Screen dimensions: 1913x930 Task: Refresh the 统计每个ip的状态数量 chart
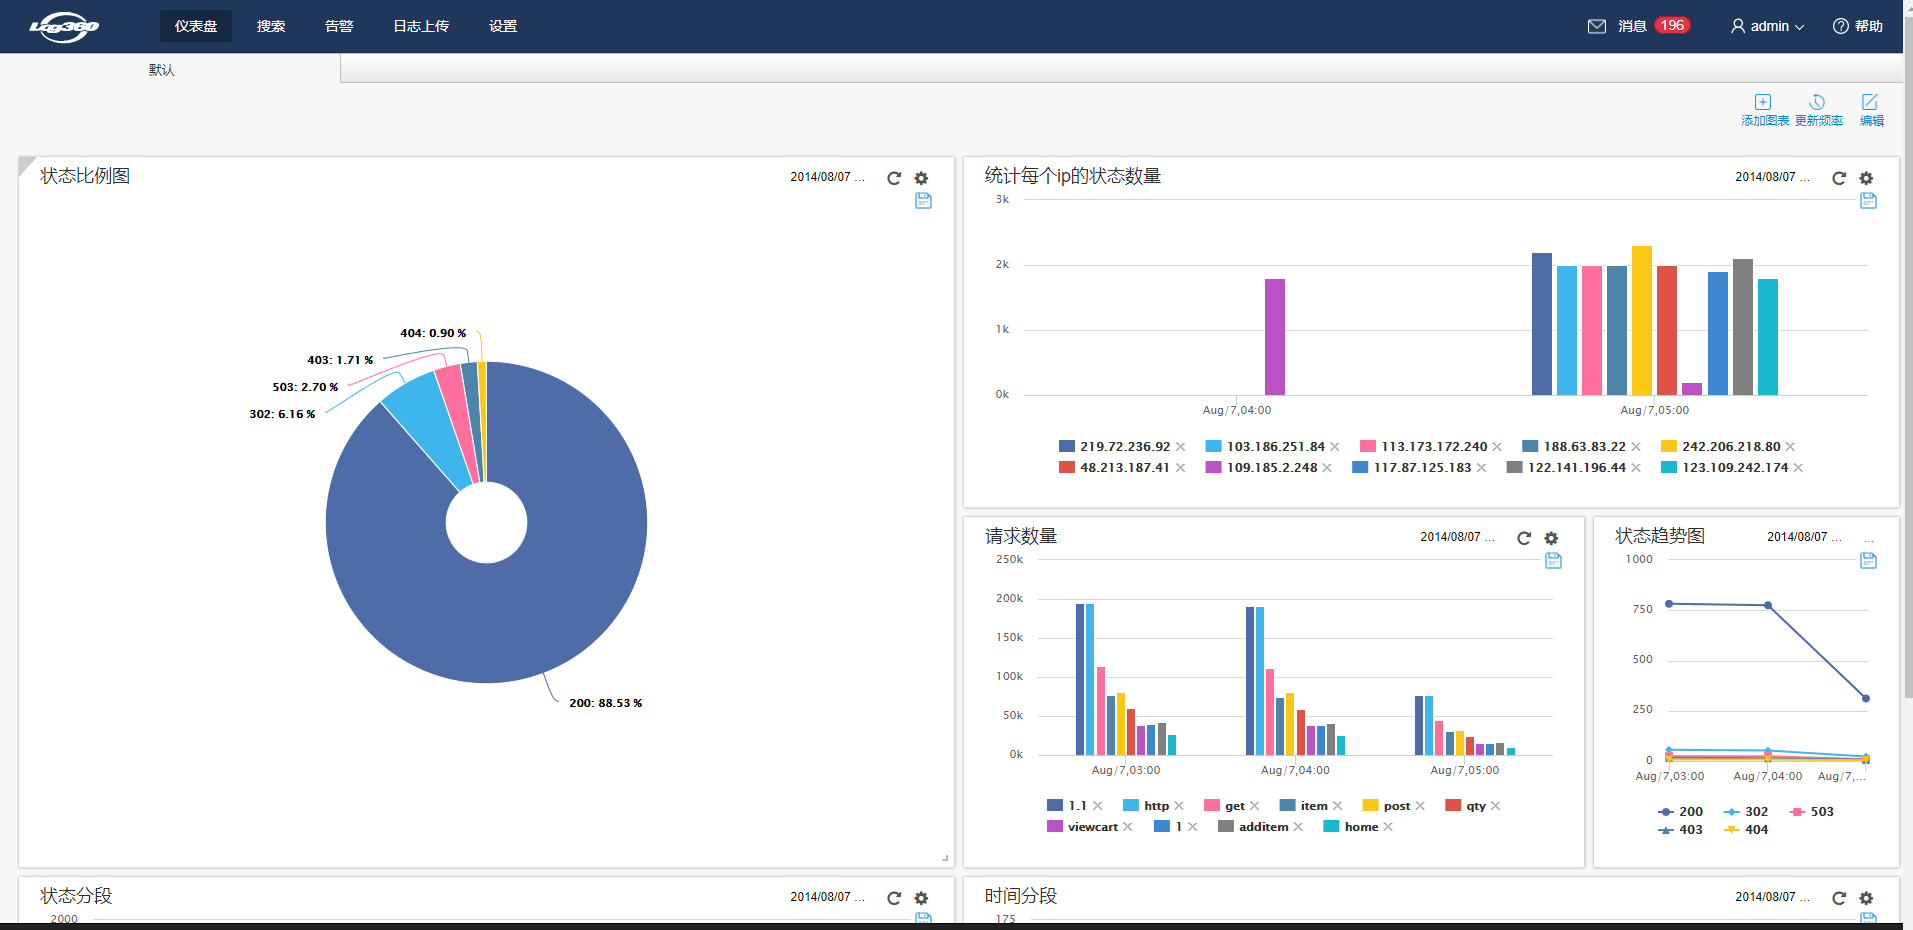[x=1839, y=178]
